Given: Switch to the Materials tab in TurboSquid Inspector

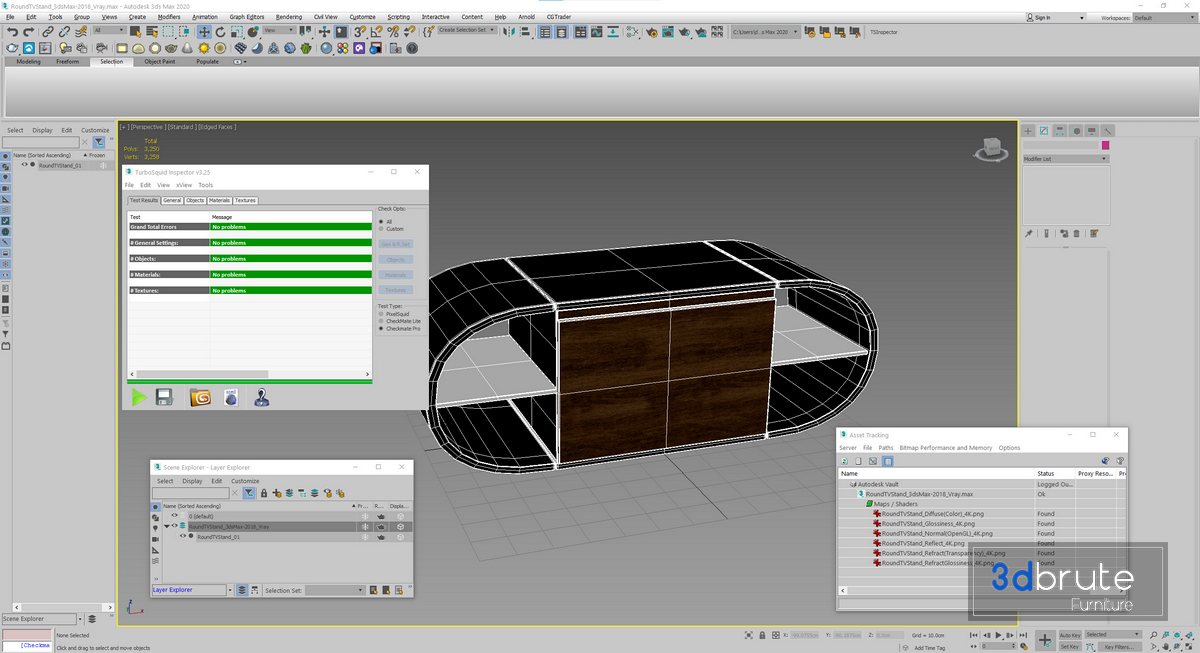Looking at the screenshot, I should coord(219,201).
